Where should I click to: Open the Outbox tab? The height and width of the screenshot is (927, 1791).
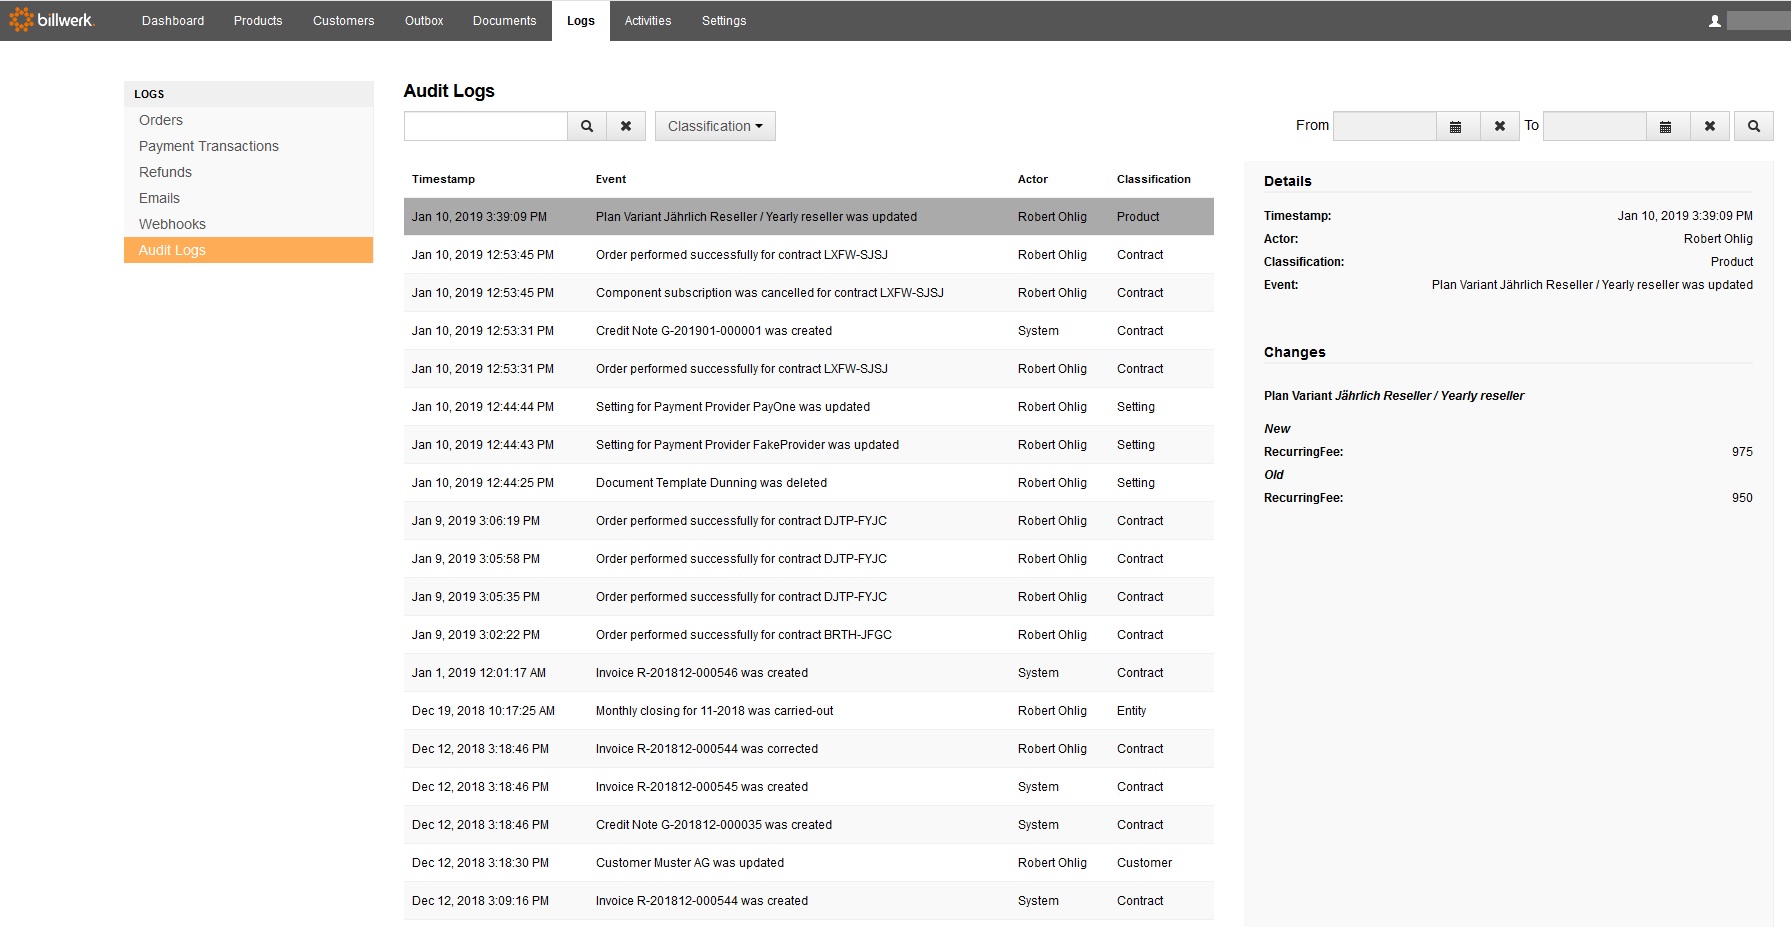(x=424, y=21)
